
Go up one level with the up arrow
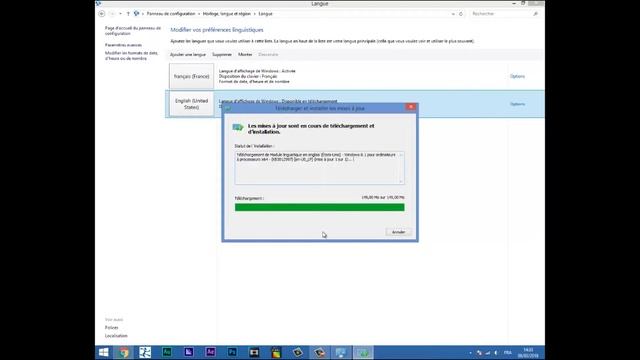click(x=128, y=14)
